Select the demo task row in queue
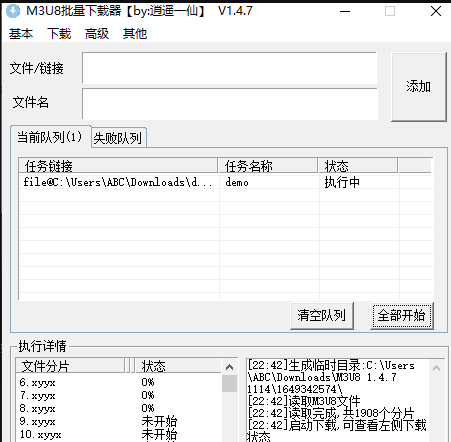Image resolution: width=451 pixels, height=442 pixels. pos(226,182)
